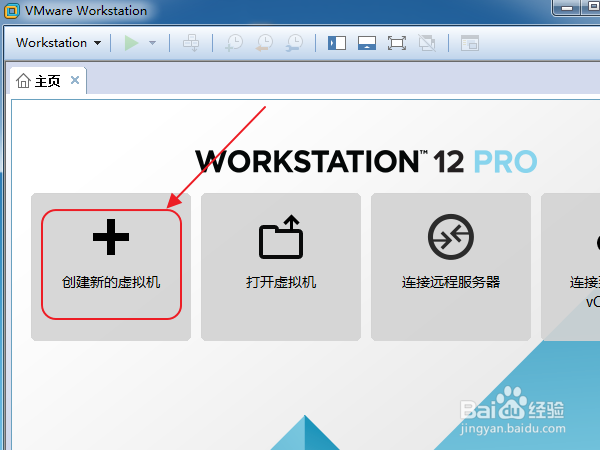Click Send Ctrl+Alt+Del toolbar icon
This screenshot has height=450, width=600.
(191, 43)
